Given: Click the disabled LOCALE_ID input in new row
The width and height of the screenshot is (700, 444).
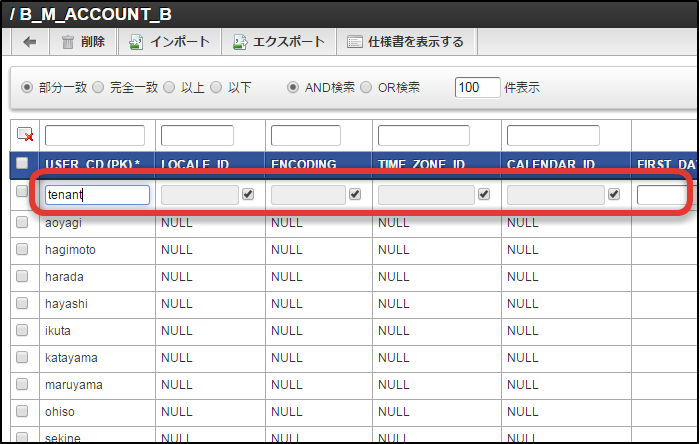Looking at the screenshot, I should tap(200, 195).
